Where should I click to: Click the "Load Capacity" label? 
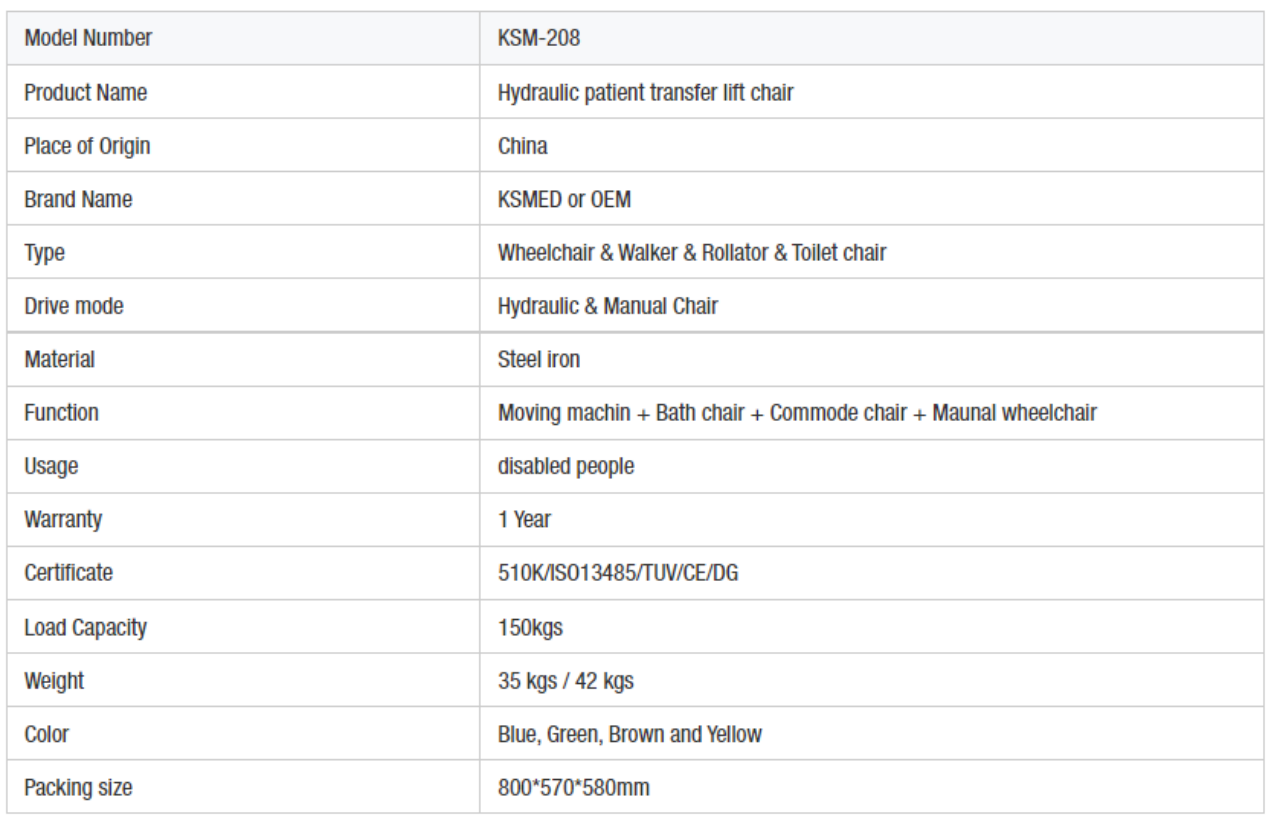(x=85, y=627)
